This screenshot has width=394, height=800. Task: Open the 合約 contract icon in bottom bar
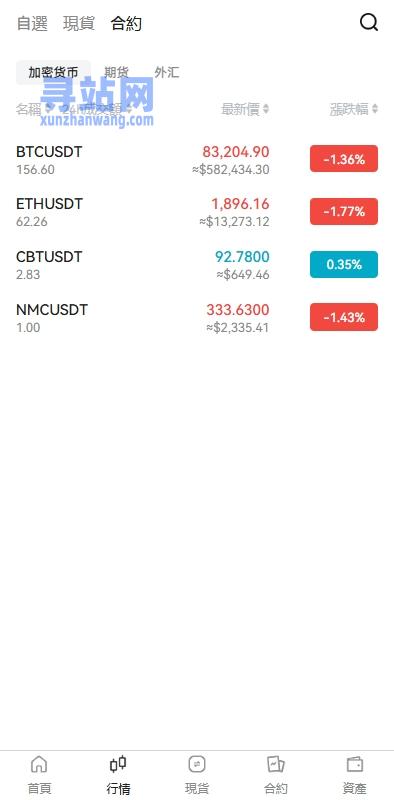pos(276,764)
